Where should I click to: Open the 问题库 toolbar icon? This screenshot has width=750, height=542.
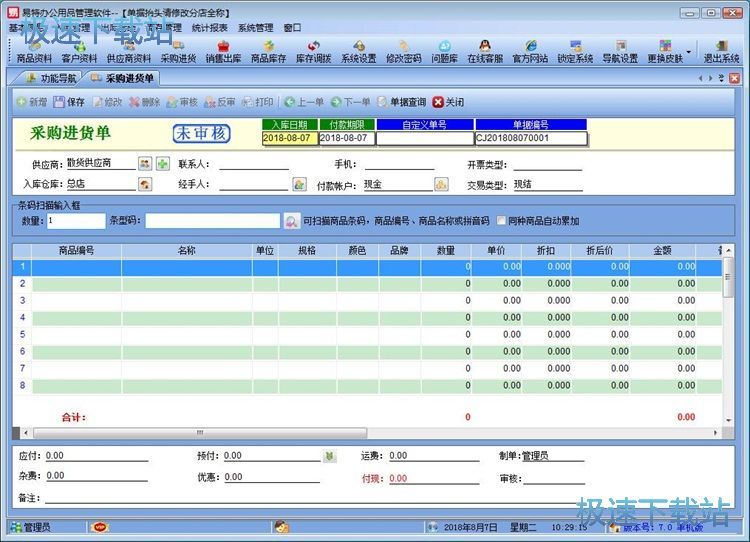click(x=444, y=52)
